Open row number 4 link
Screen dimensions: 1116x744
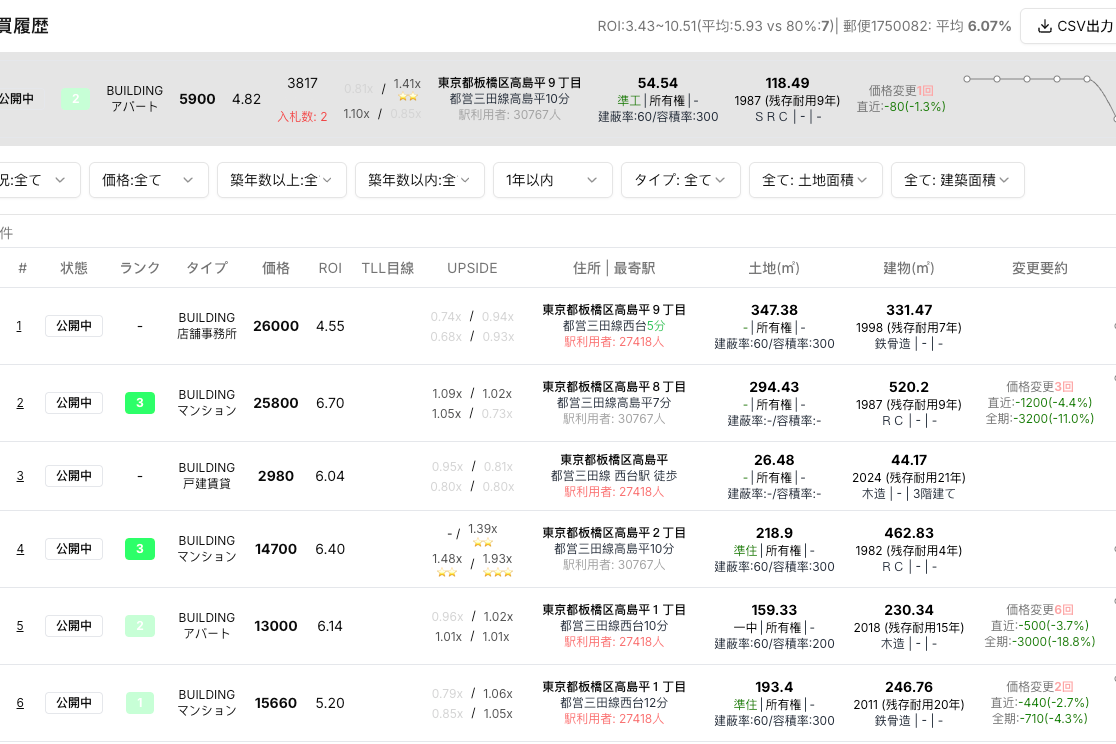pos(20,549)
